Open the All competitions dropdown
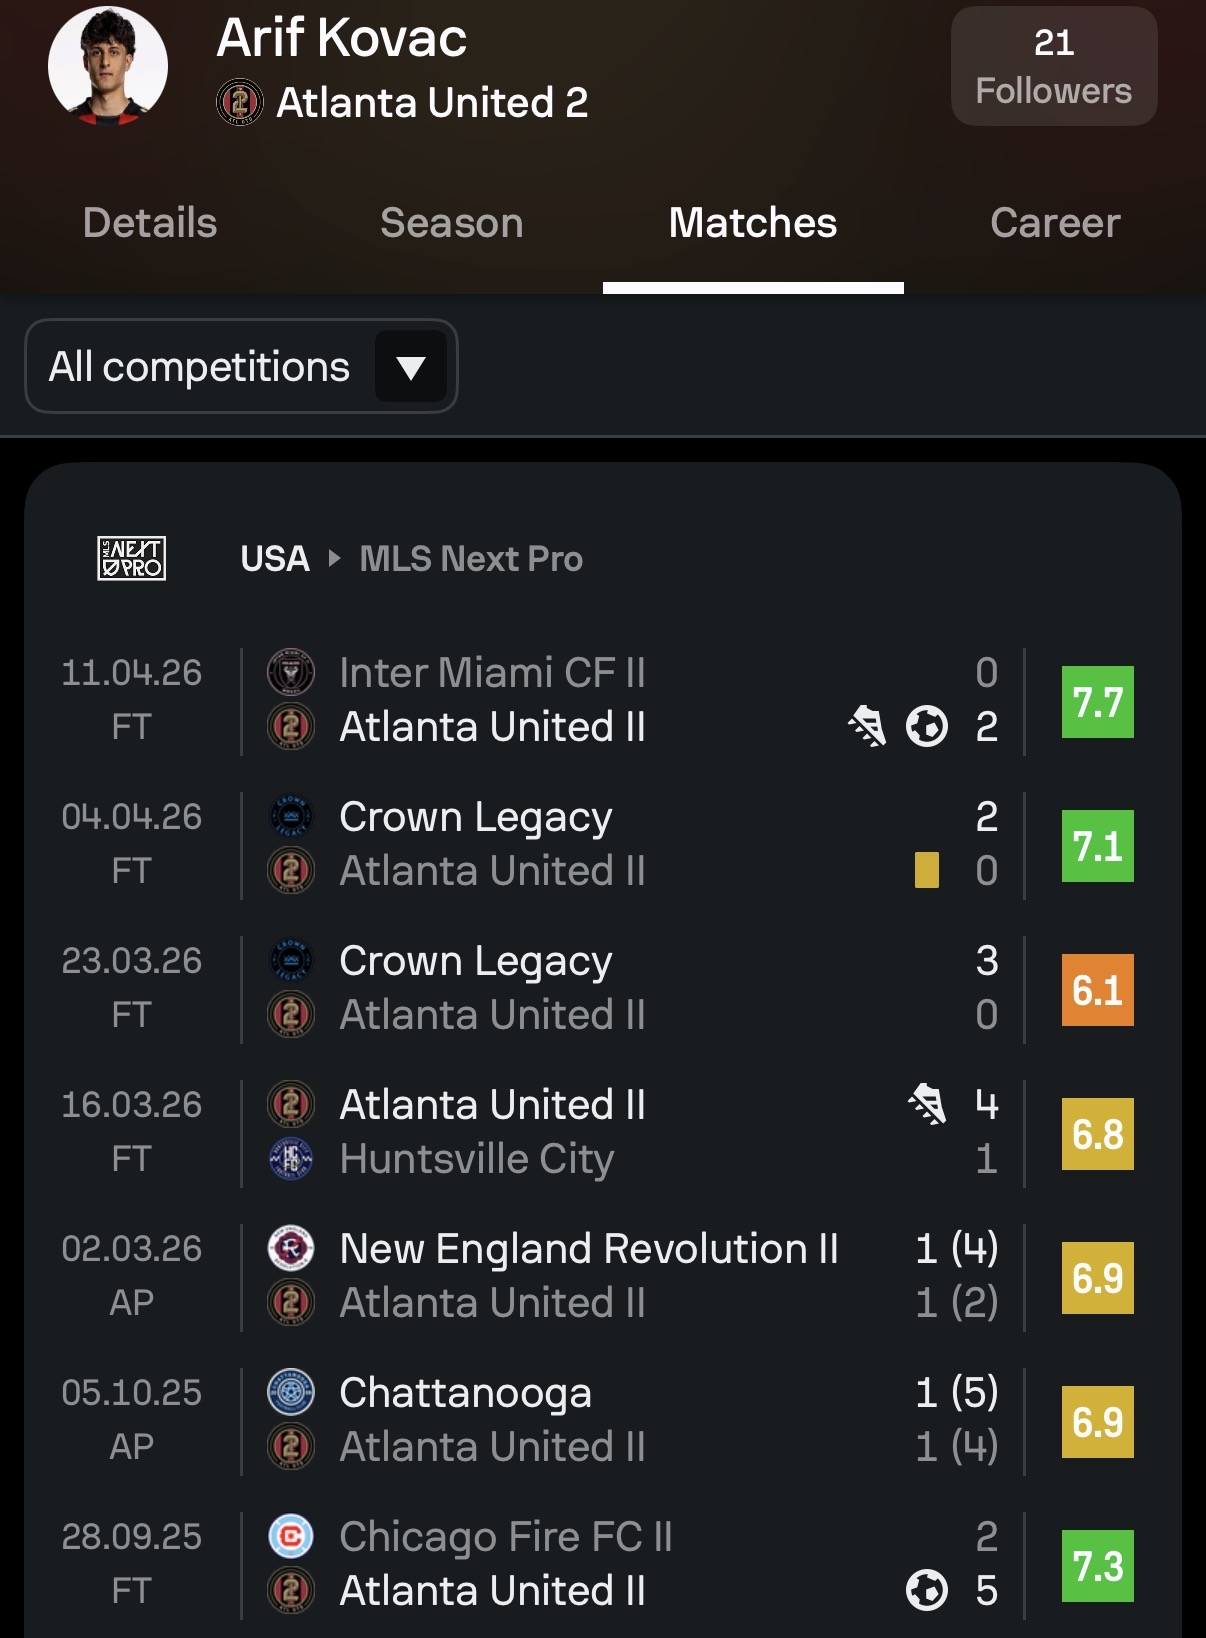Viewport: 1206px width, 1638px height. [x=200, y=367]
